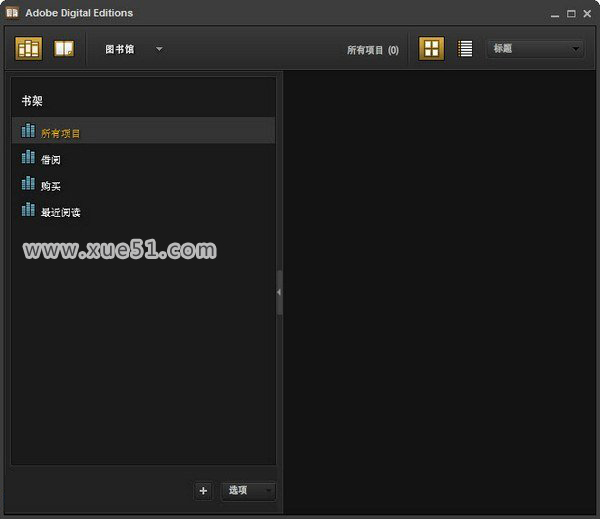Select thumbnail grid view

(x=432, y=49)
